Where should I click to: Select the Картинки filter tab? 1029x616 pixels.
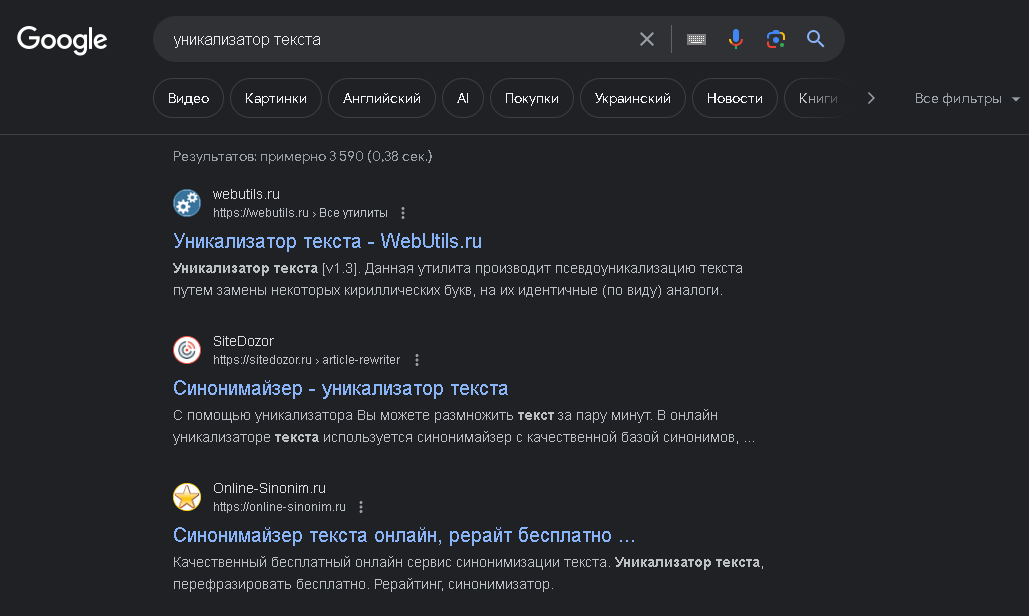coord(275,99)
